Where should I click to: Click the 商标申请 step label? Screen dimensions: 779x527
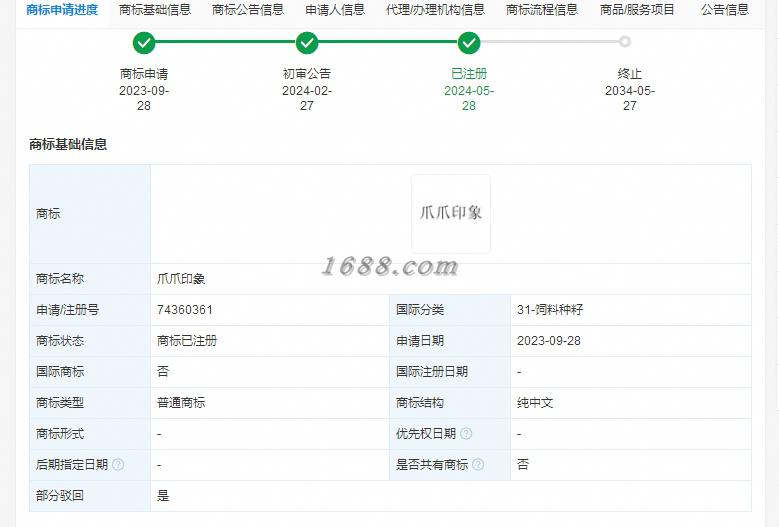click(x=144, y=74)
